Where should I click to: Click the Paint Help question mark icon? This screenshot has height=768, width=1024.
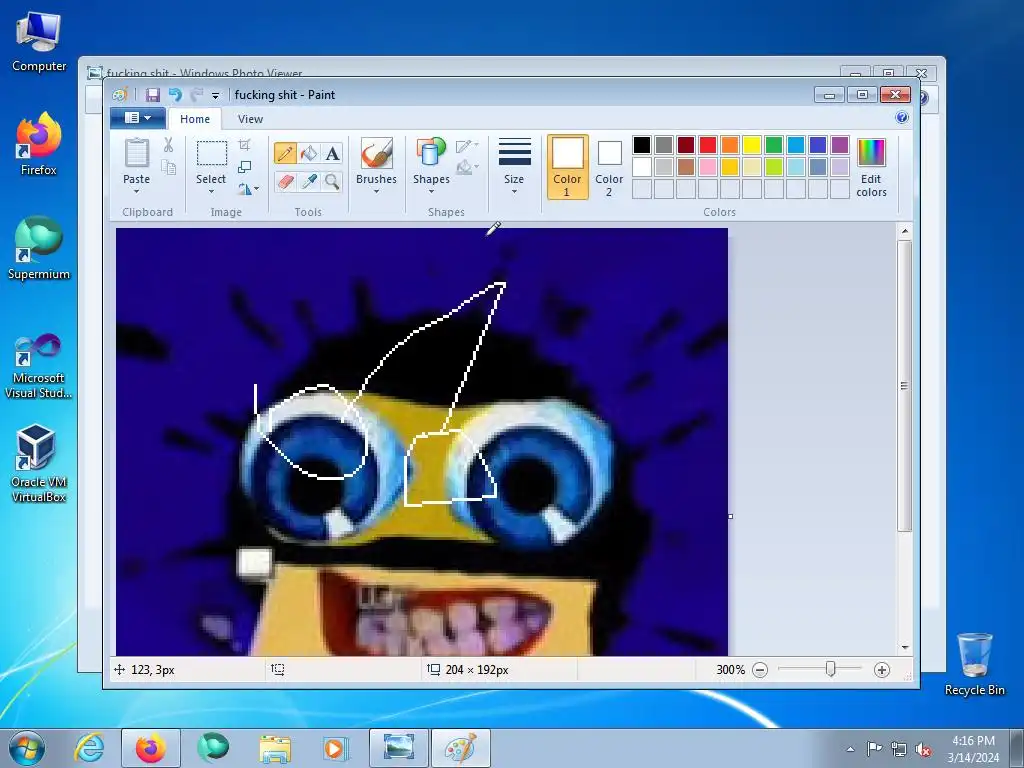(902, 118)
